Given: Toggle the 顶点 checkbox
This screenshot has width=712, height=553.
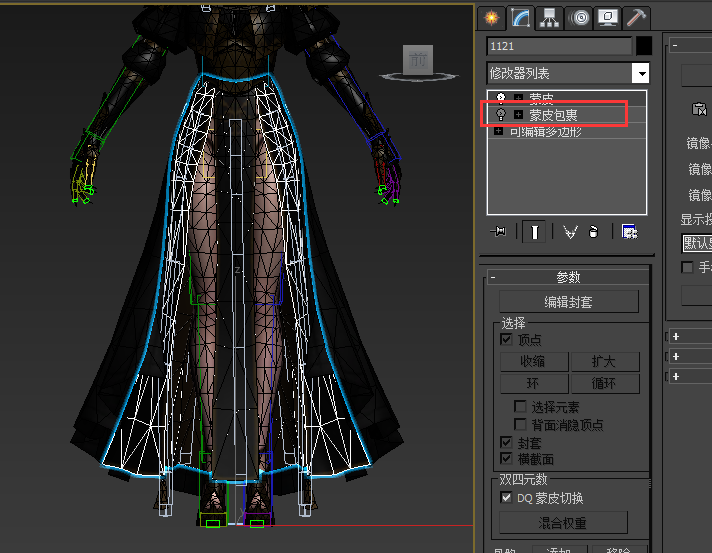Looking at the screenshot, I should [506, 339].
